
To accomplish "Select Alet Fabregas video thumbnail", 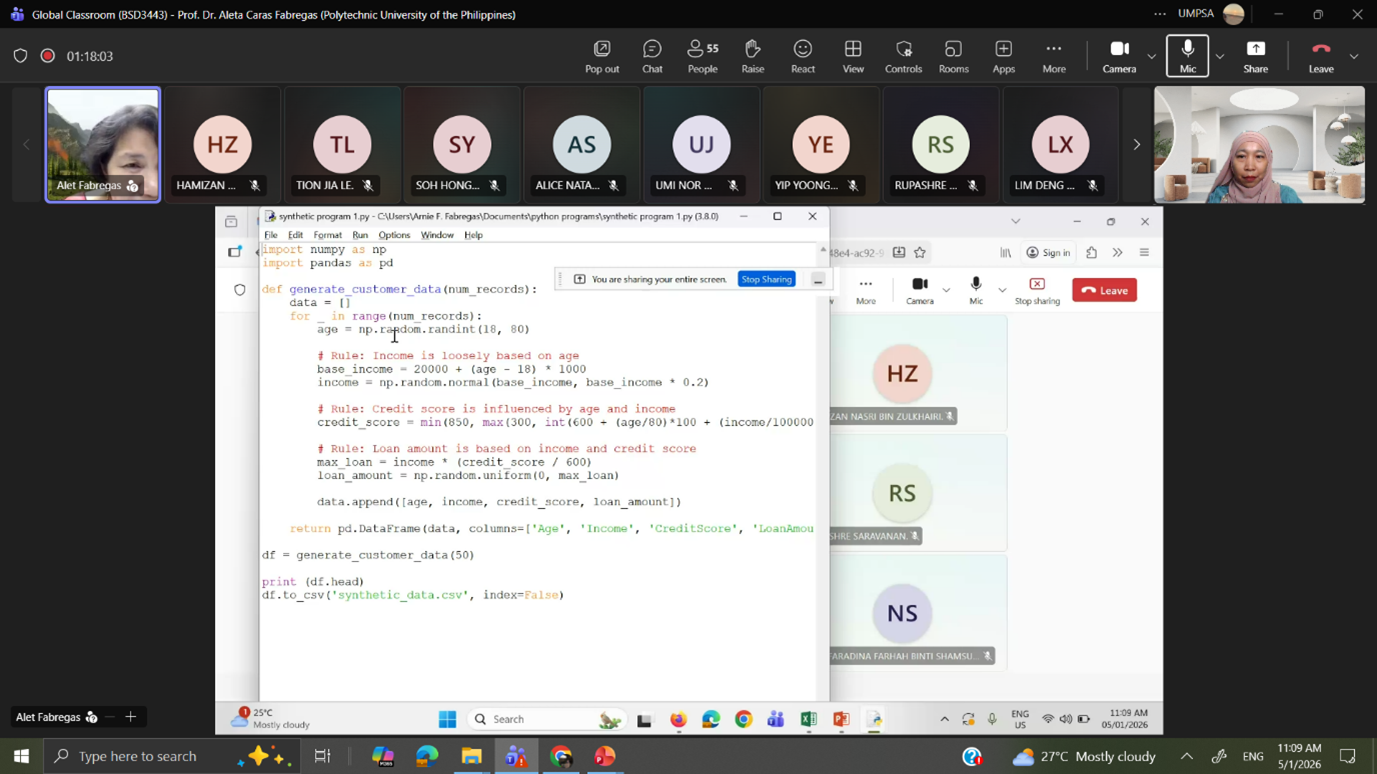I will click(103, 144).
